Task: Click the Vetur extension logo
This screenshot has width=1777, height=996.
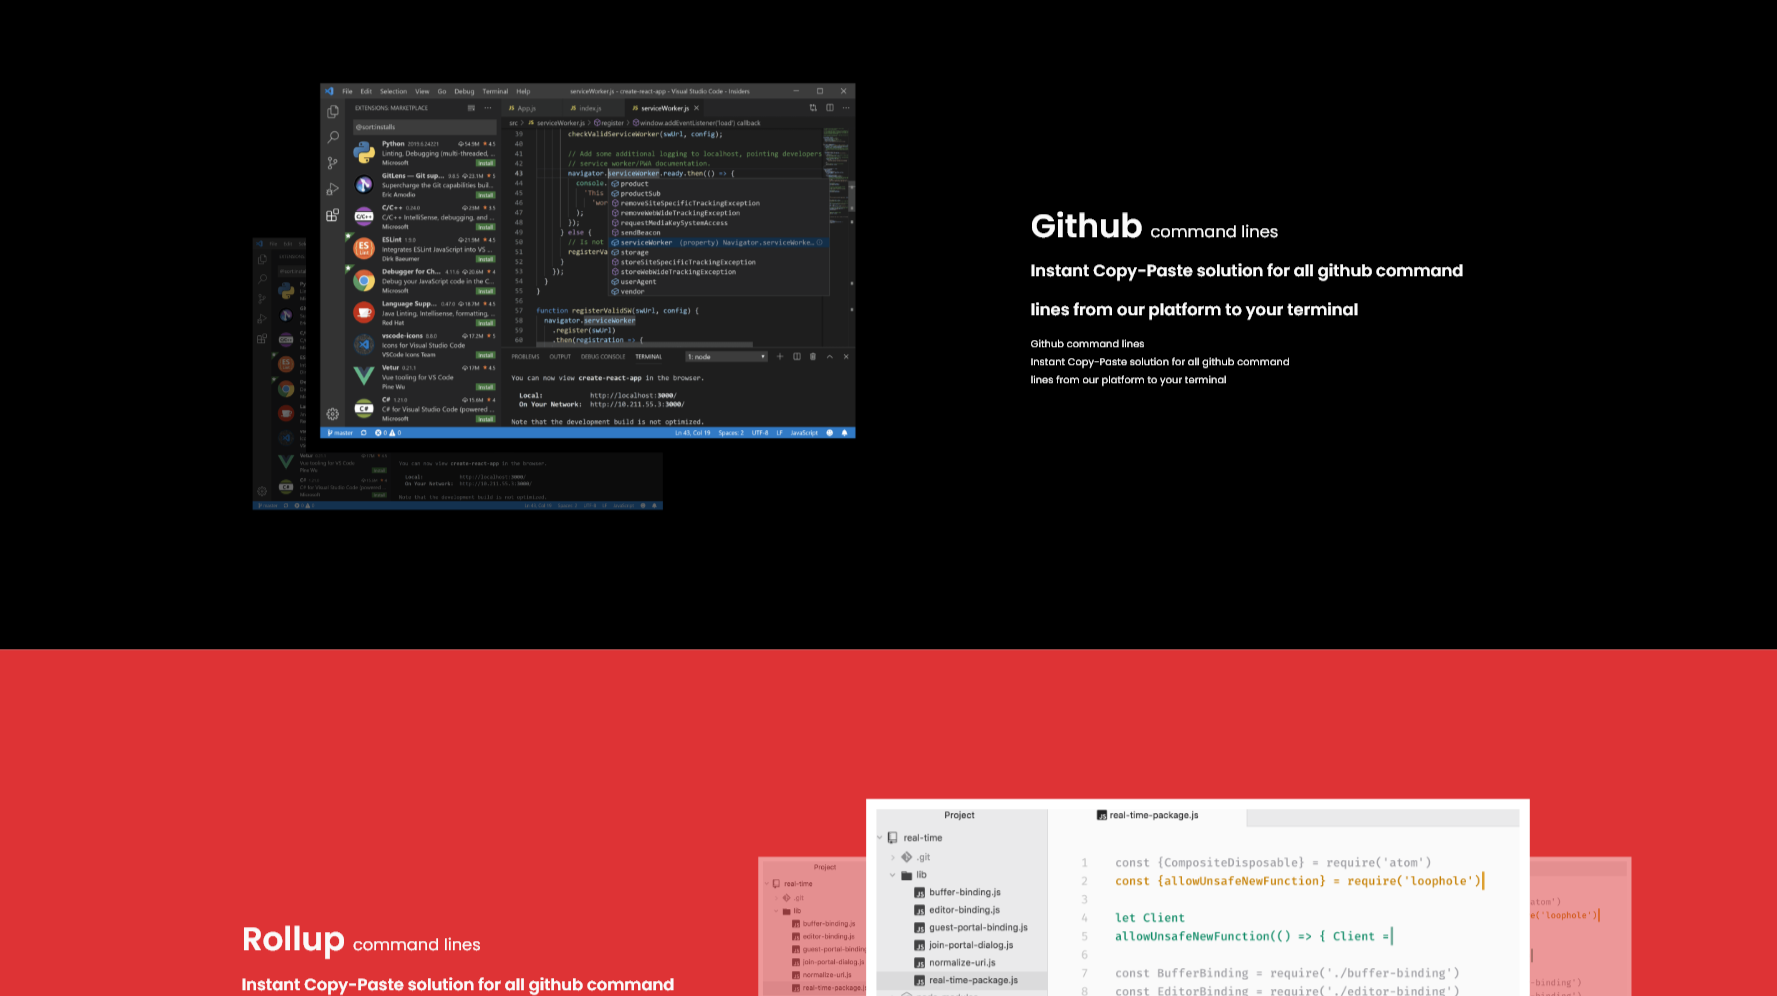Action: [x=364, y=376]
